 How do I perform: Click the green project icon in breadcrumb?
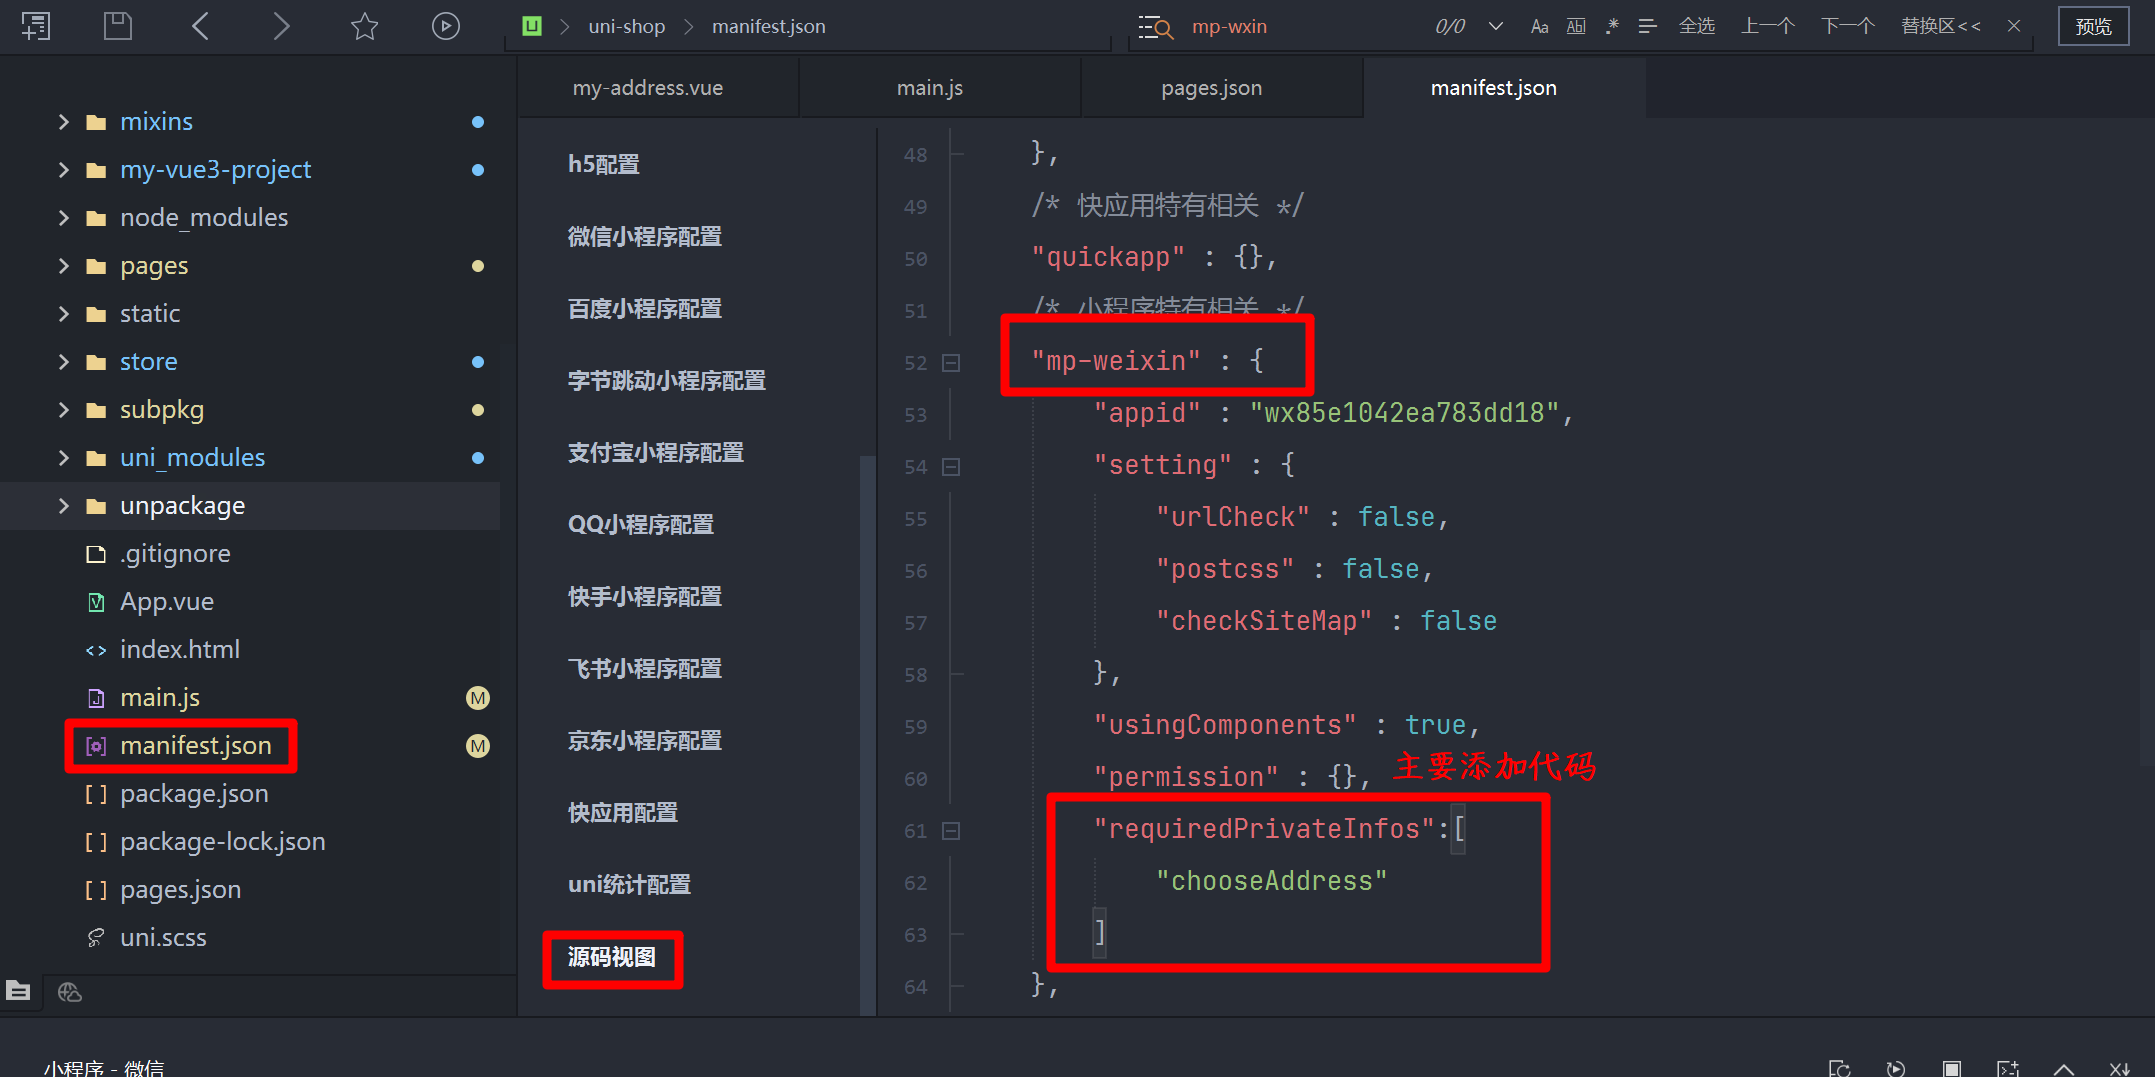(x=532, y=26)
